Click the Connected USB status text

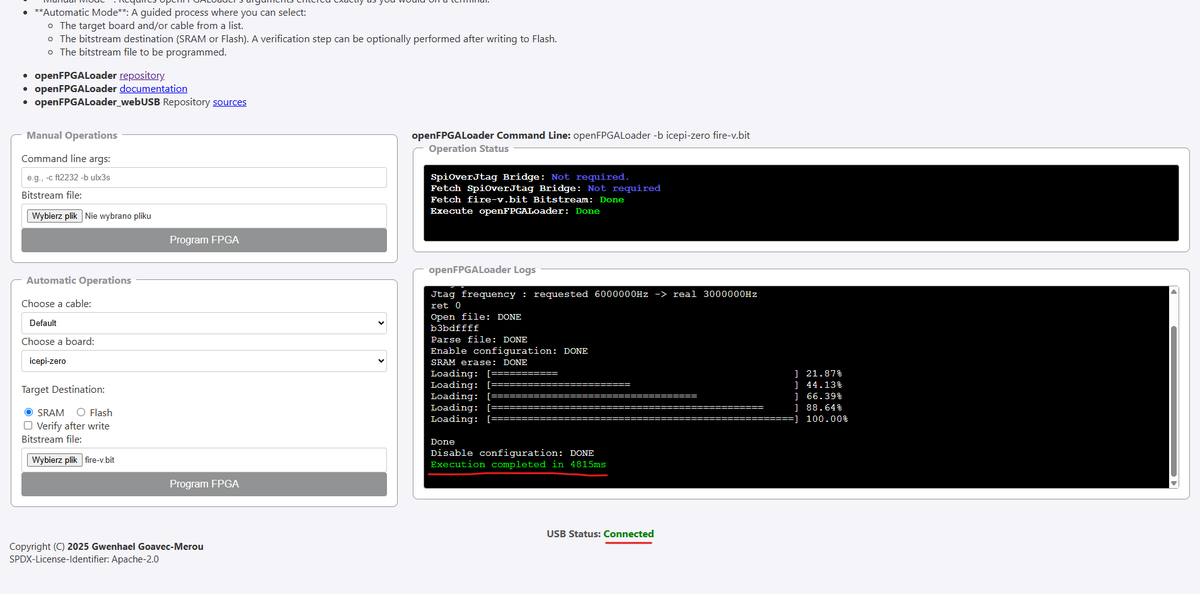point(629,534)
